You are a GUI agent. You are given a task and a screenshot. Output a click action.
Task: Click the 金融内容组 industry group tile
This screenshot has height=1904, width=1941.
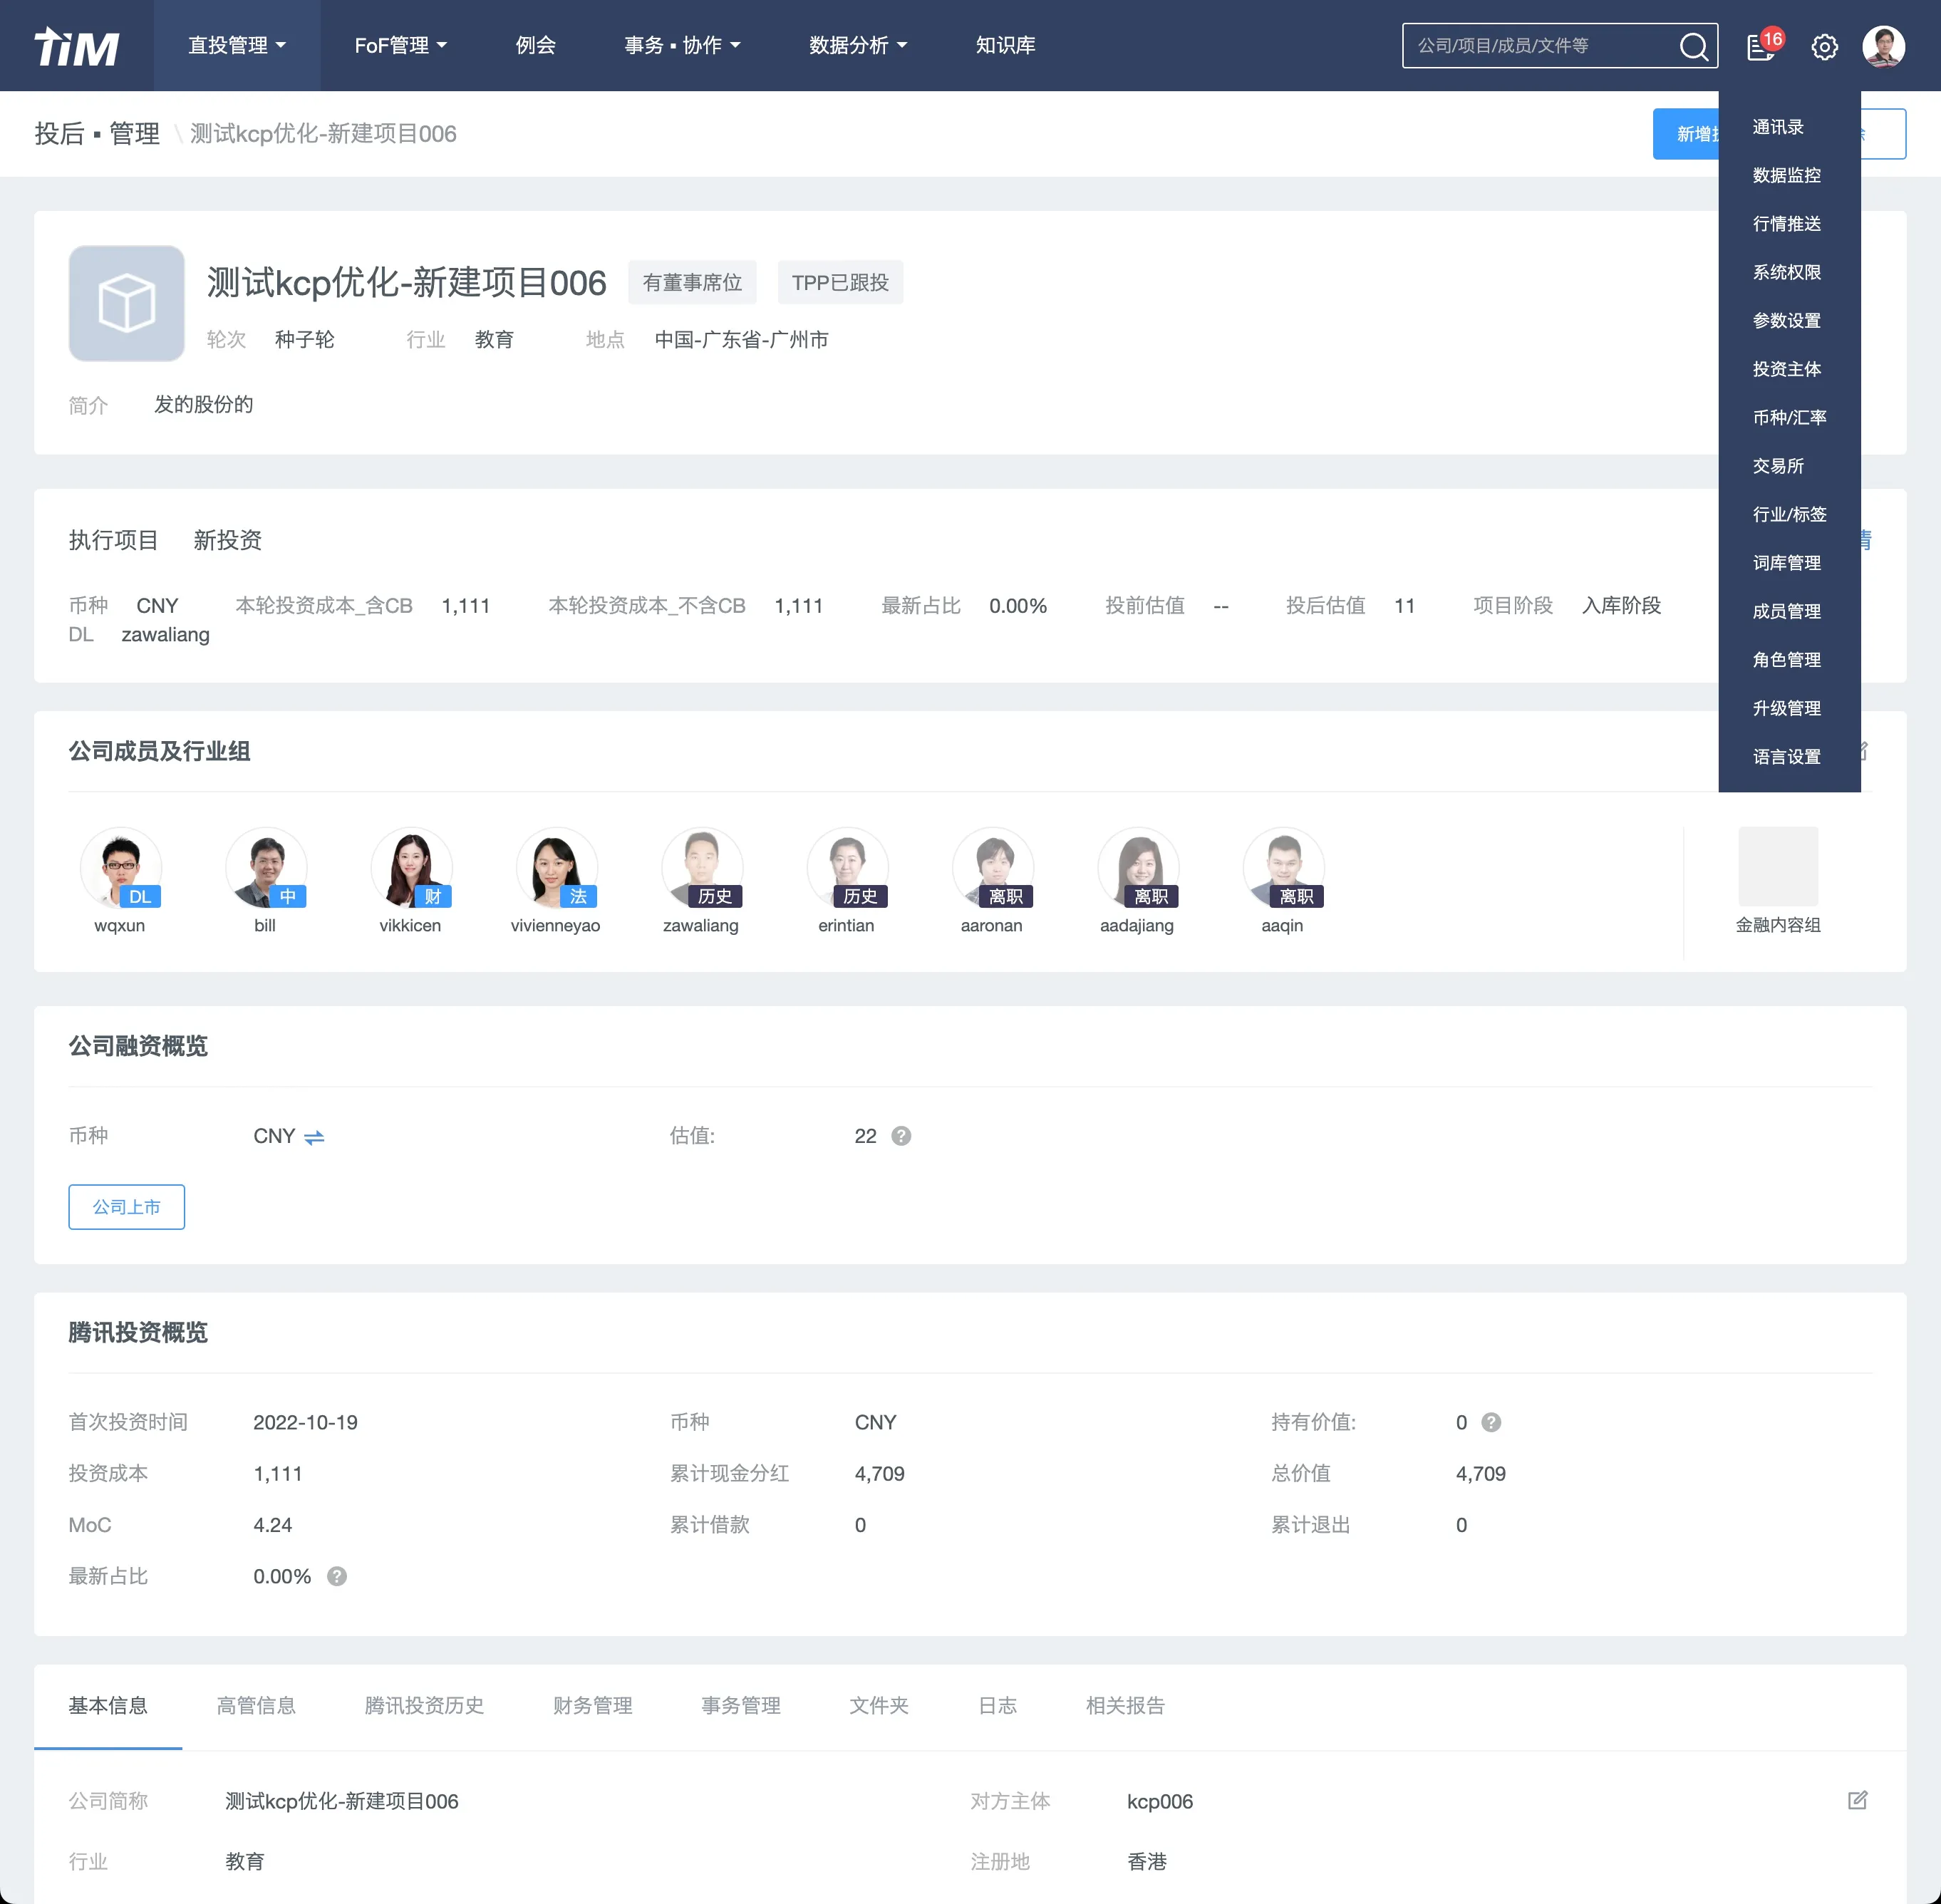coord(1778,881)
